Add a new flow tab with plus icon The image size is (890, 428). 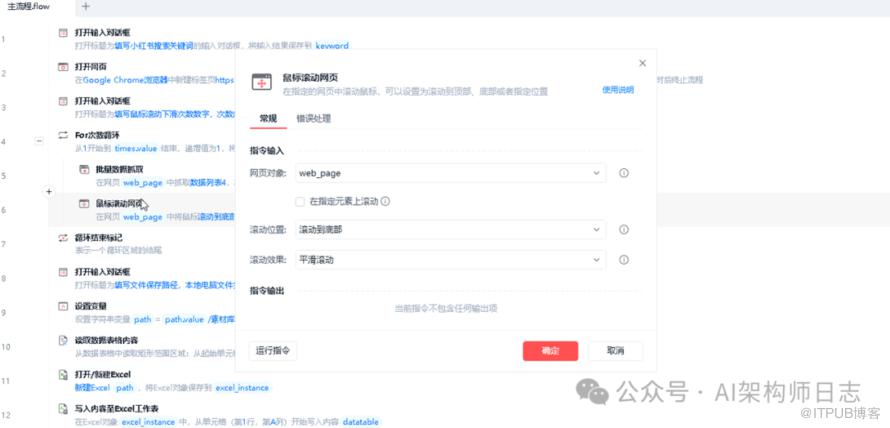coord(86,6)
